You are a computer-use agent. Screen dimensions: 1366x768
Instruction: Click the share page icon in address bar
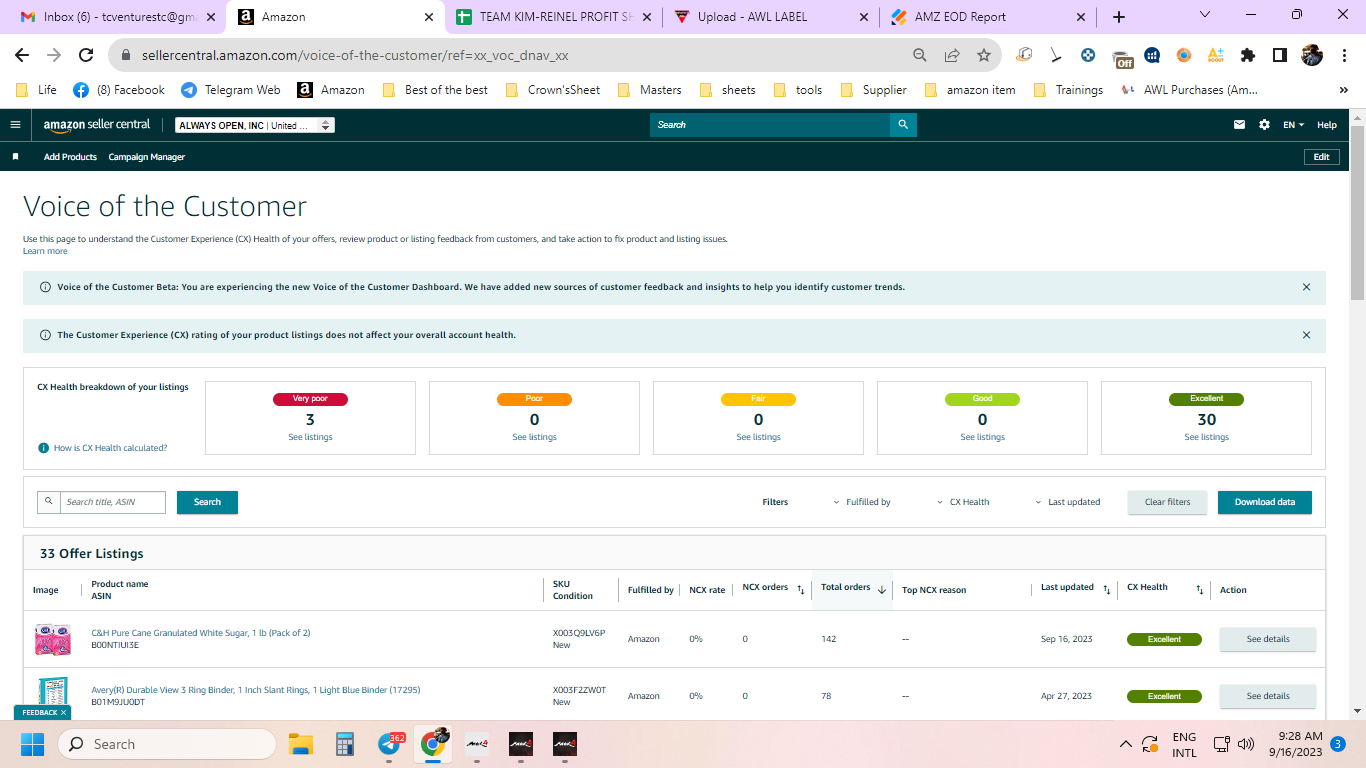coord(952,55)
